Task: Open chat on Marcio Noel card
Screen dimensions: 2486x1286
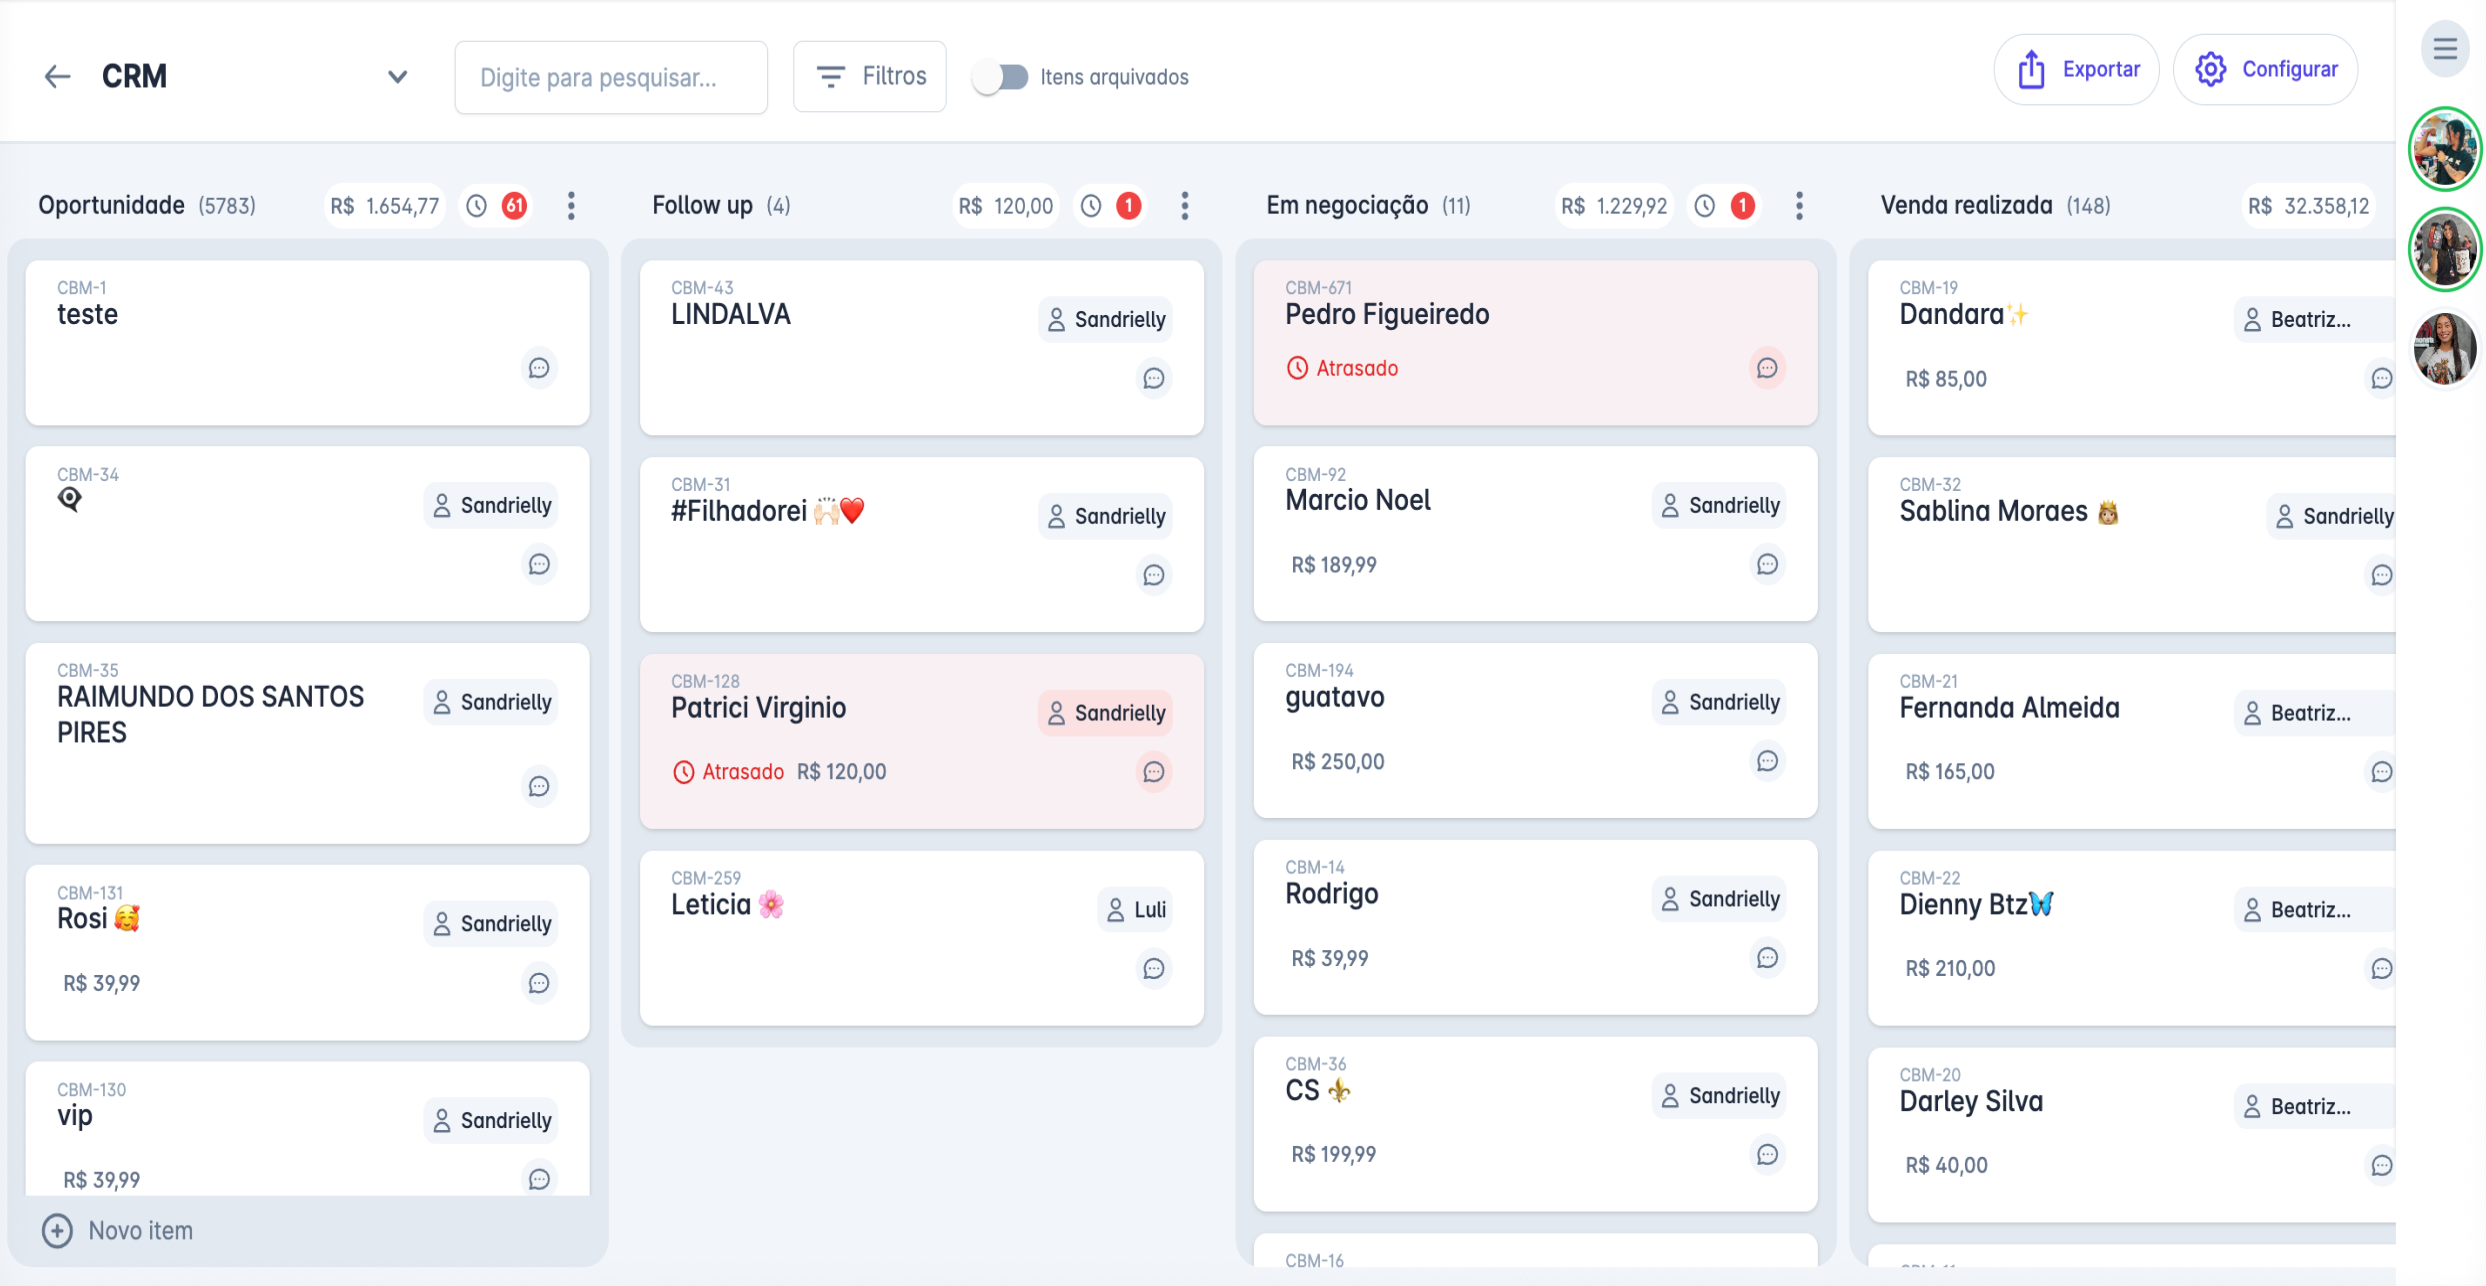Action: 1767,564
